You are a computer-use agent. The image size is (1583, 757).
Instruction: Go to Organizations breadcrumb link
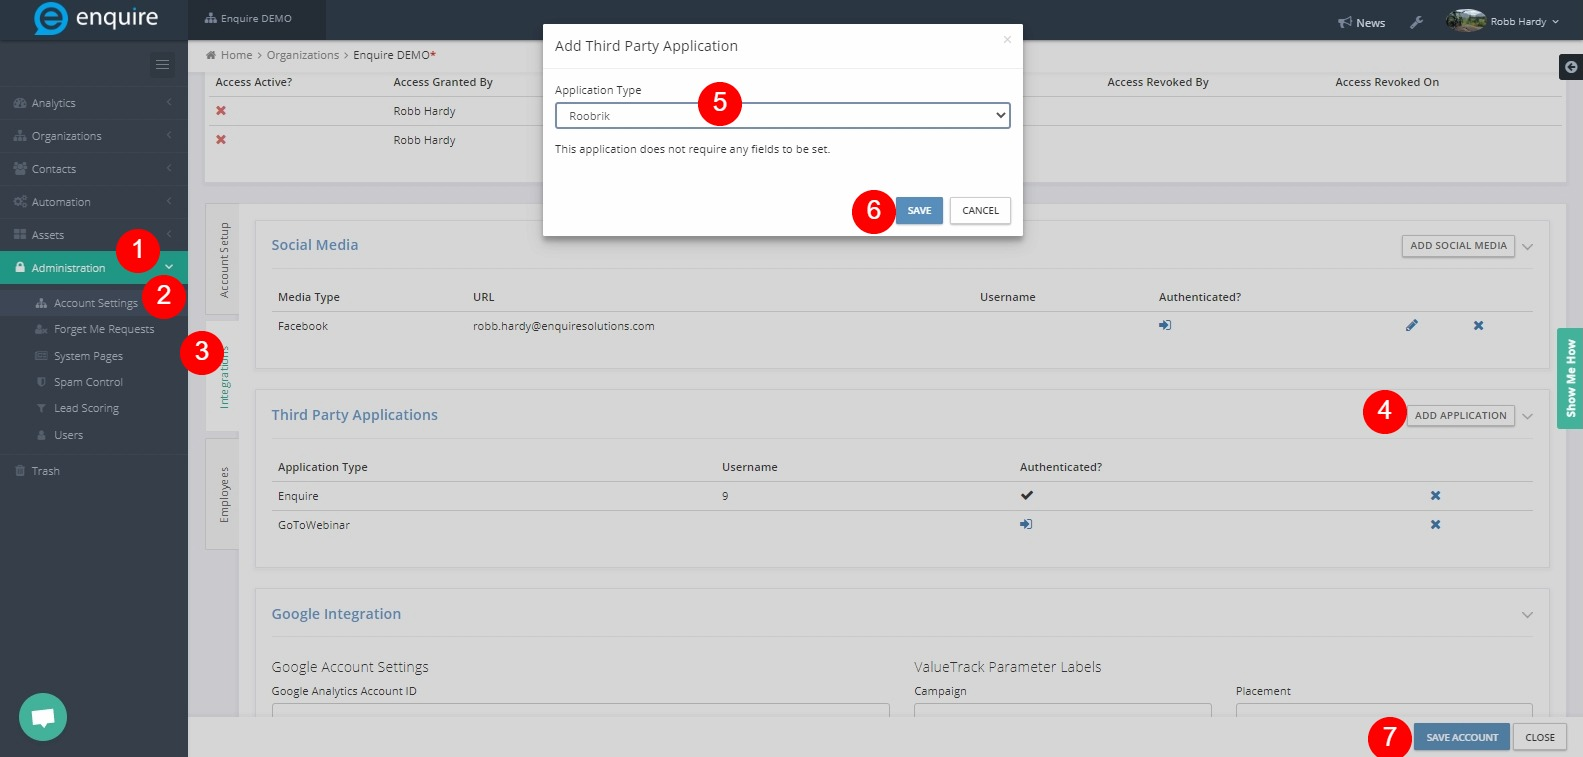(x=303, y=55)
